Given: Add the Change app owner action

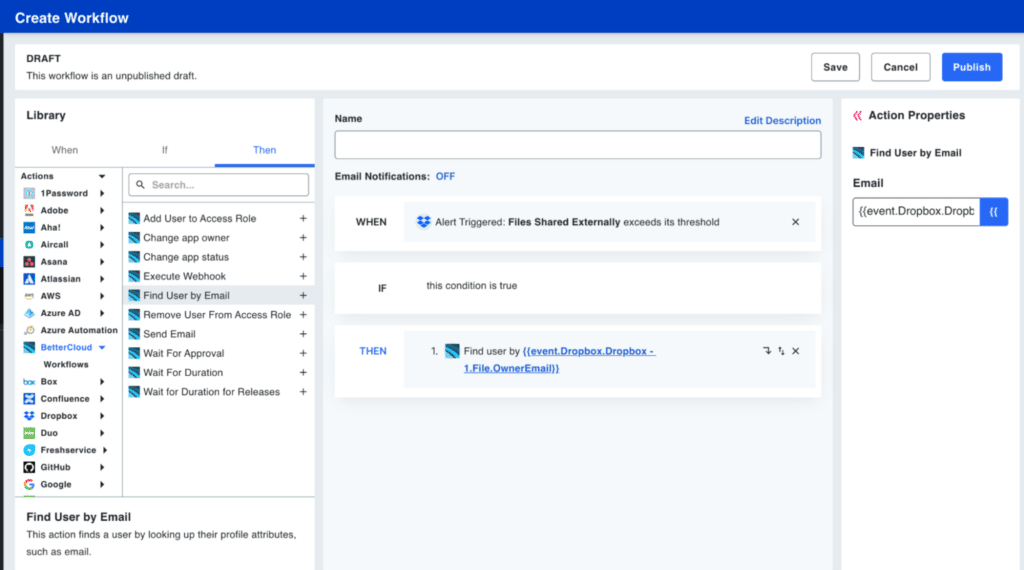Looking at the screenshot, I should coord(303,238).
